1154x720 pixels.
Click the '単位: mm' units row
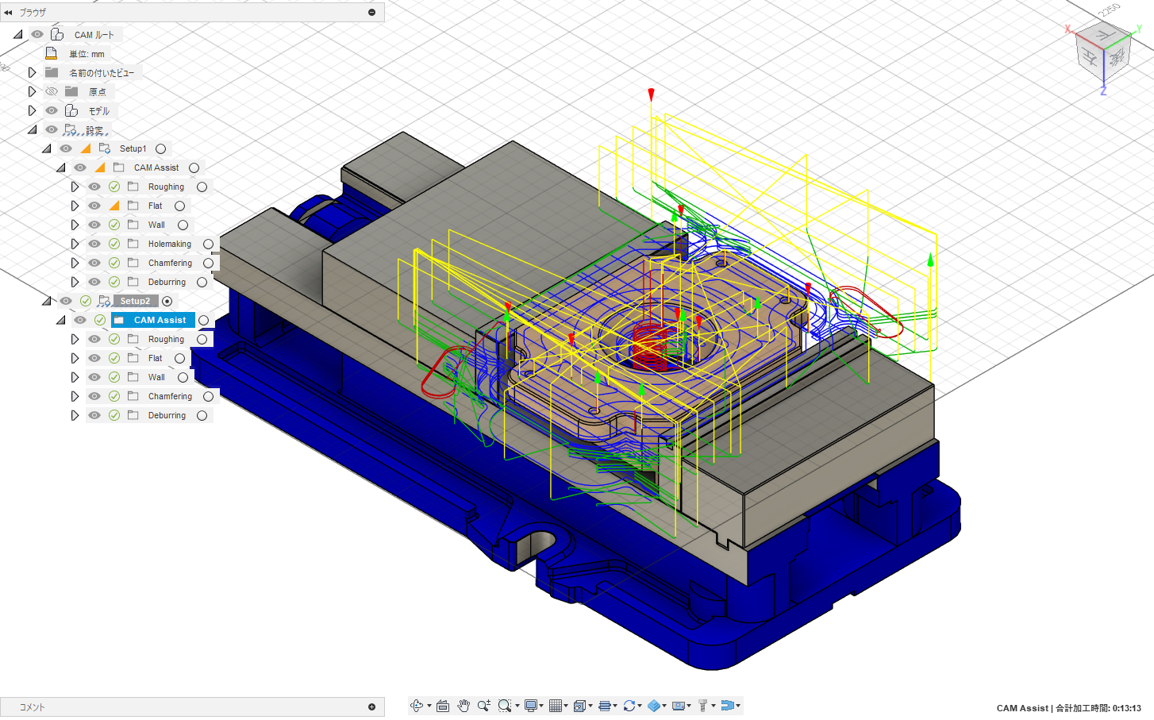coord(87,54)
